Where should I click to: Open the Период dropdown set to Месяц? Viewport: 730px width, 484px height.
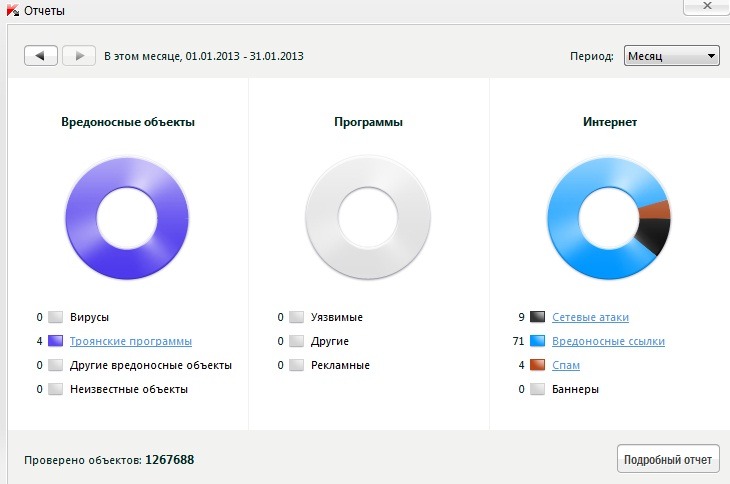(x=671, y=56)
